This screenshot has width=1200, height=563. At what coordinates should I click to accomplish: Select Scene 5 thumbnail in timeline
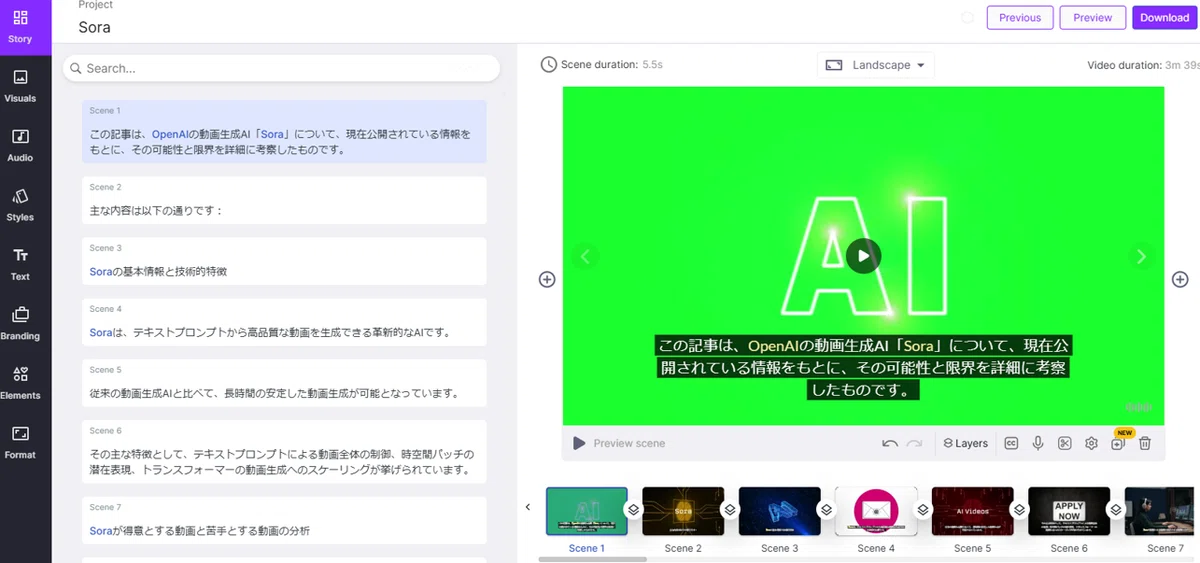coord(973,511)
